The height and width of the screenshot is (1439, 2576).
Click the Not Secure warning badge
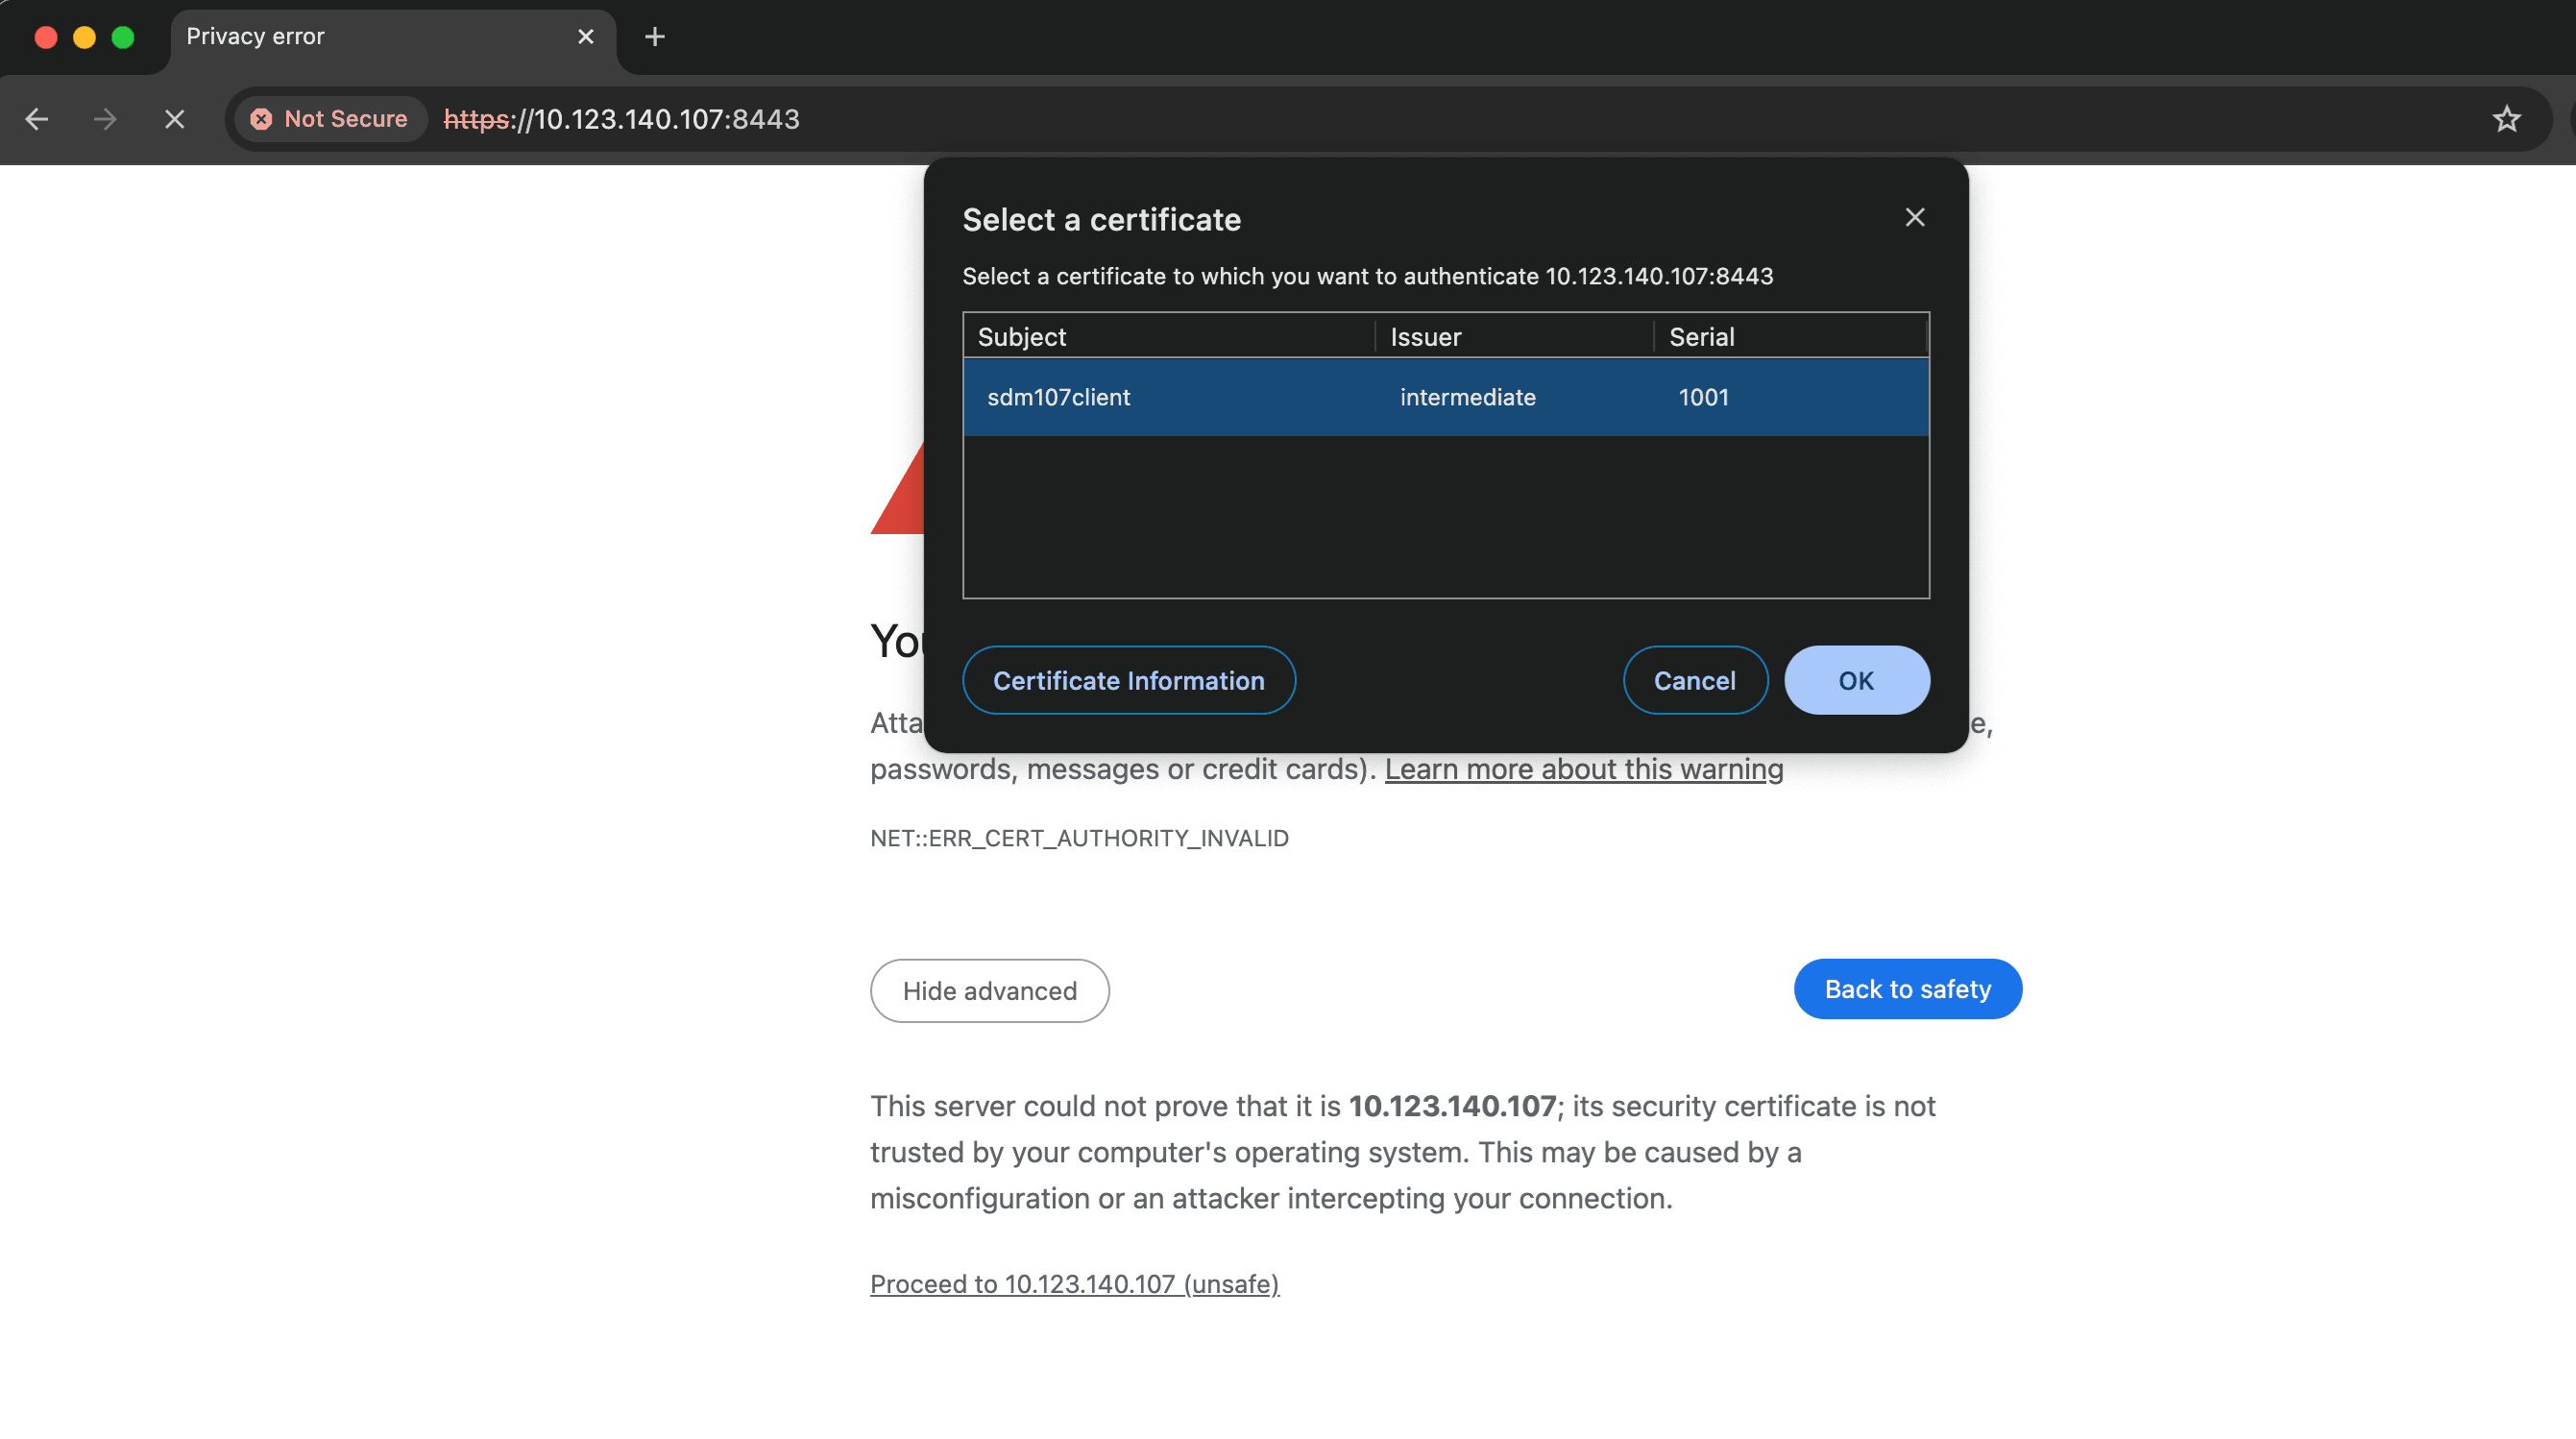330,119
